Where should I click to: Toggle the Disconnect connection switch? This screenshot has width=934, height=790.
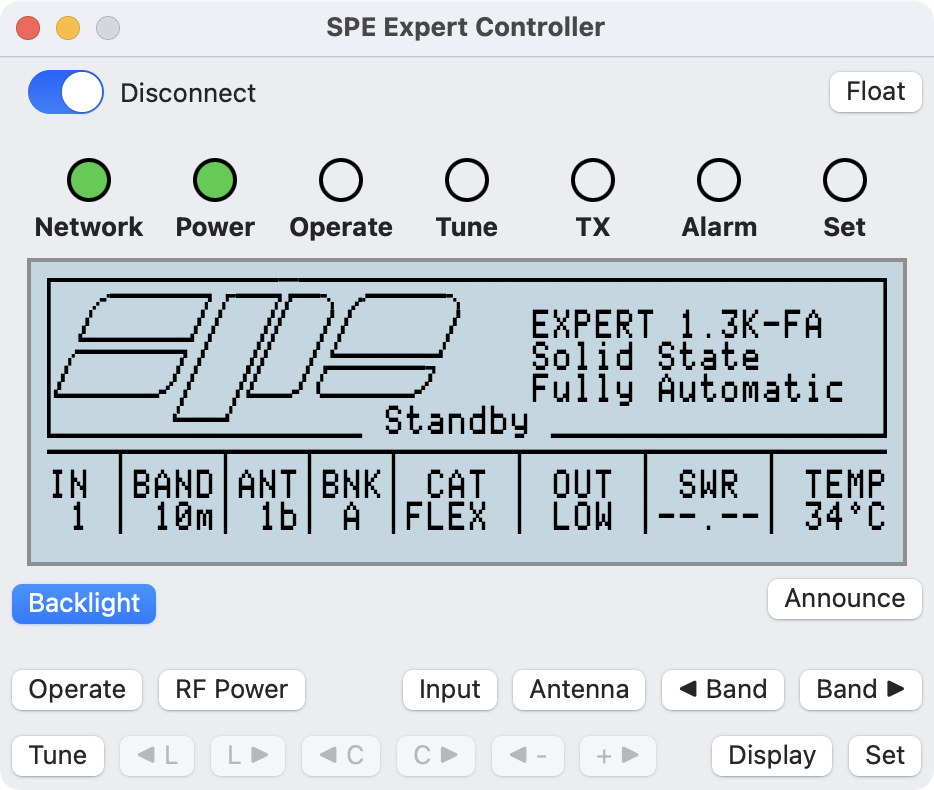pyautogui.click(x=66, y=92)
